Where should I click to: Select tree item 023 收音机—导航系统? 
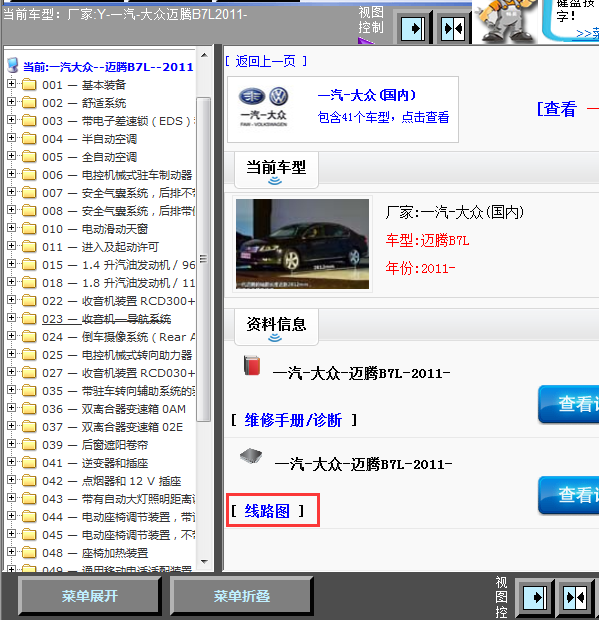[107, 319]
